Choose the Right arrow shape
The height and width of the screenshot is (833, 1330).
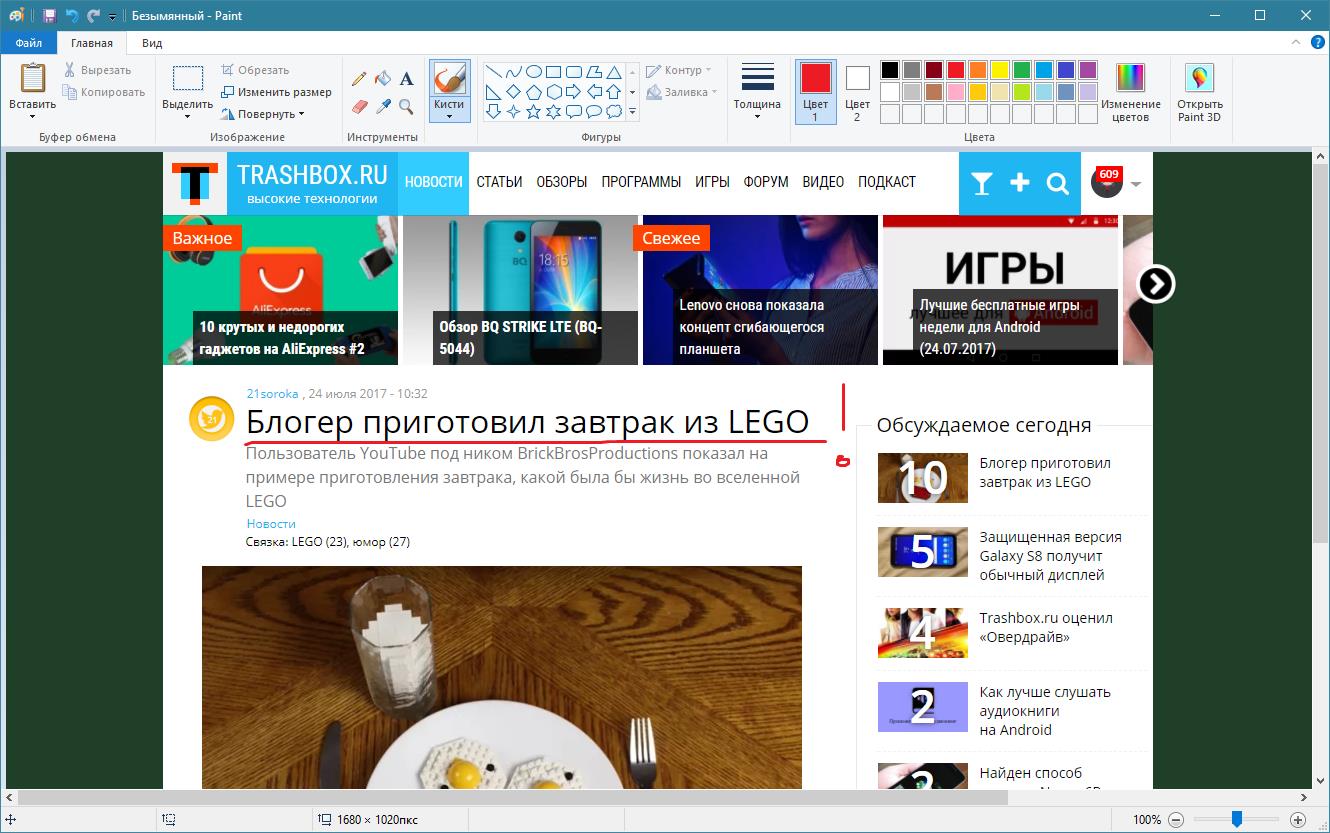tap(574, 92)
